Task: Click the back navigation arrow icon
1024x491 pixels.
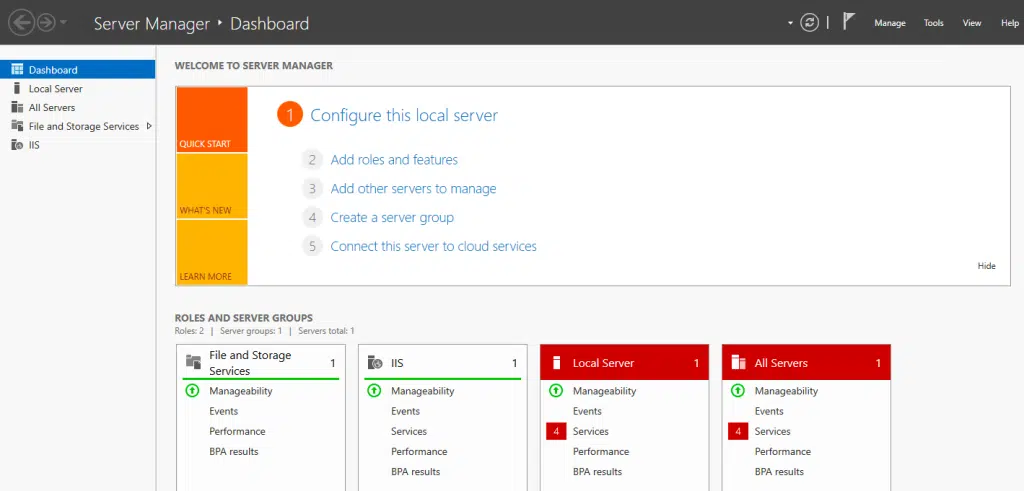Action: tap(21, 22)
